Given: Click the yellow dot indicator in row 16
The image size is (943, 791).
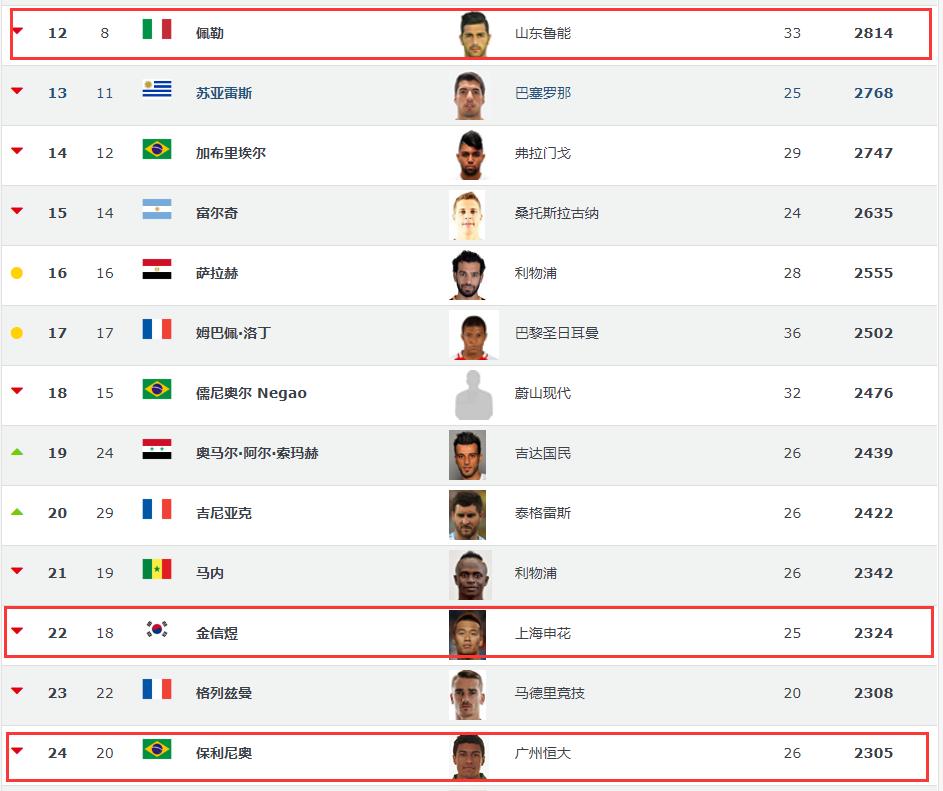Looking at the screenshot, I should (x=17, y=273).
